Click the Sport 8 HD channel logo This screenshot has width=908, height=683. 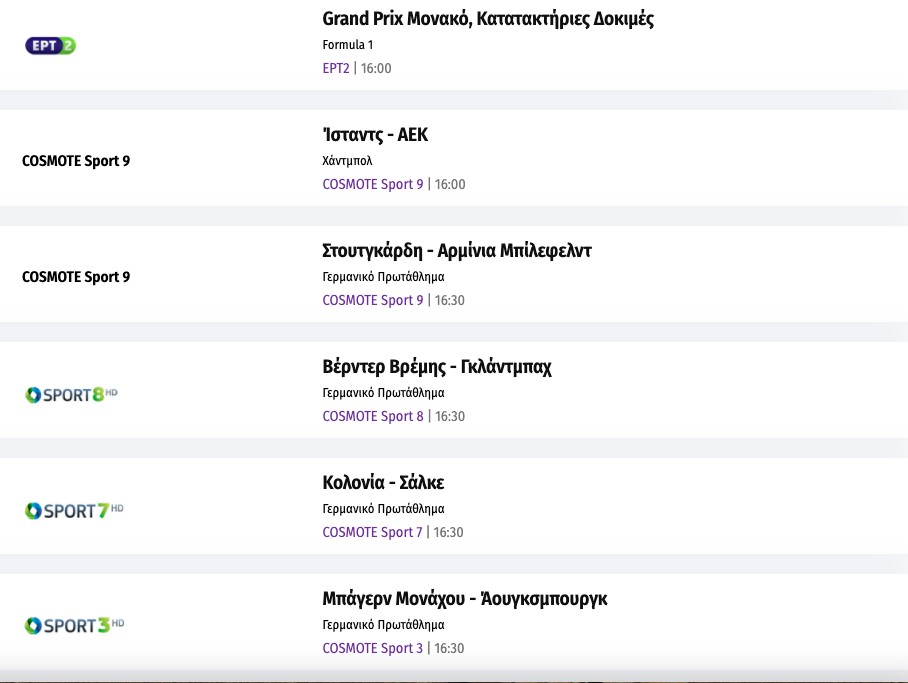click(72, 394)
